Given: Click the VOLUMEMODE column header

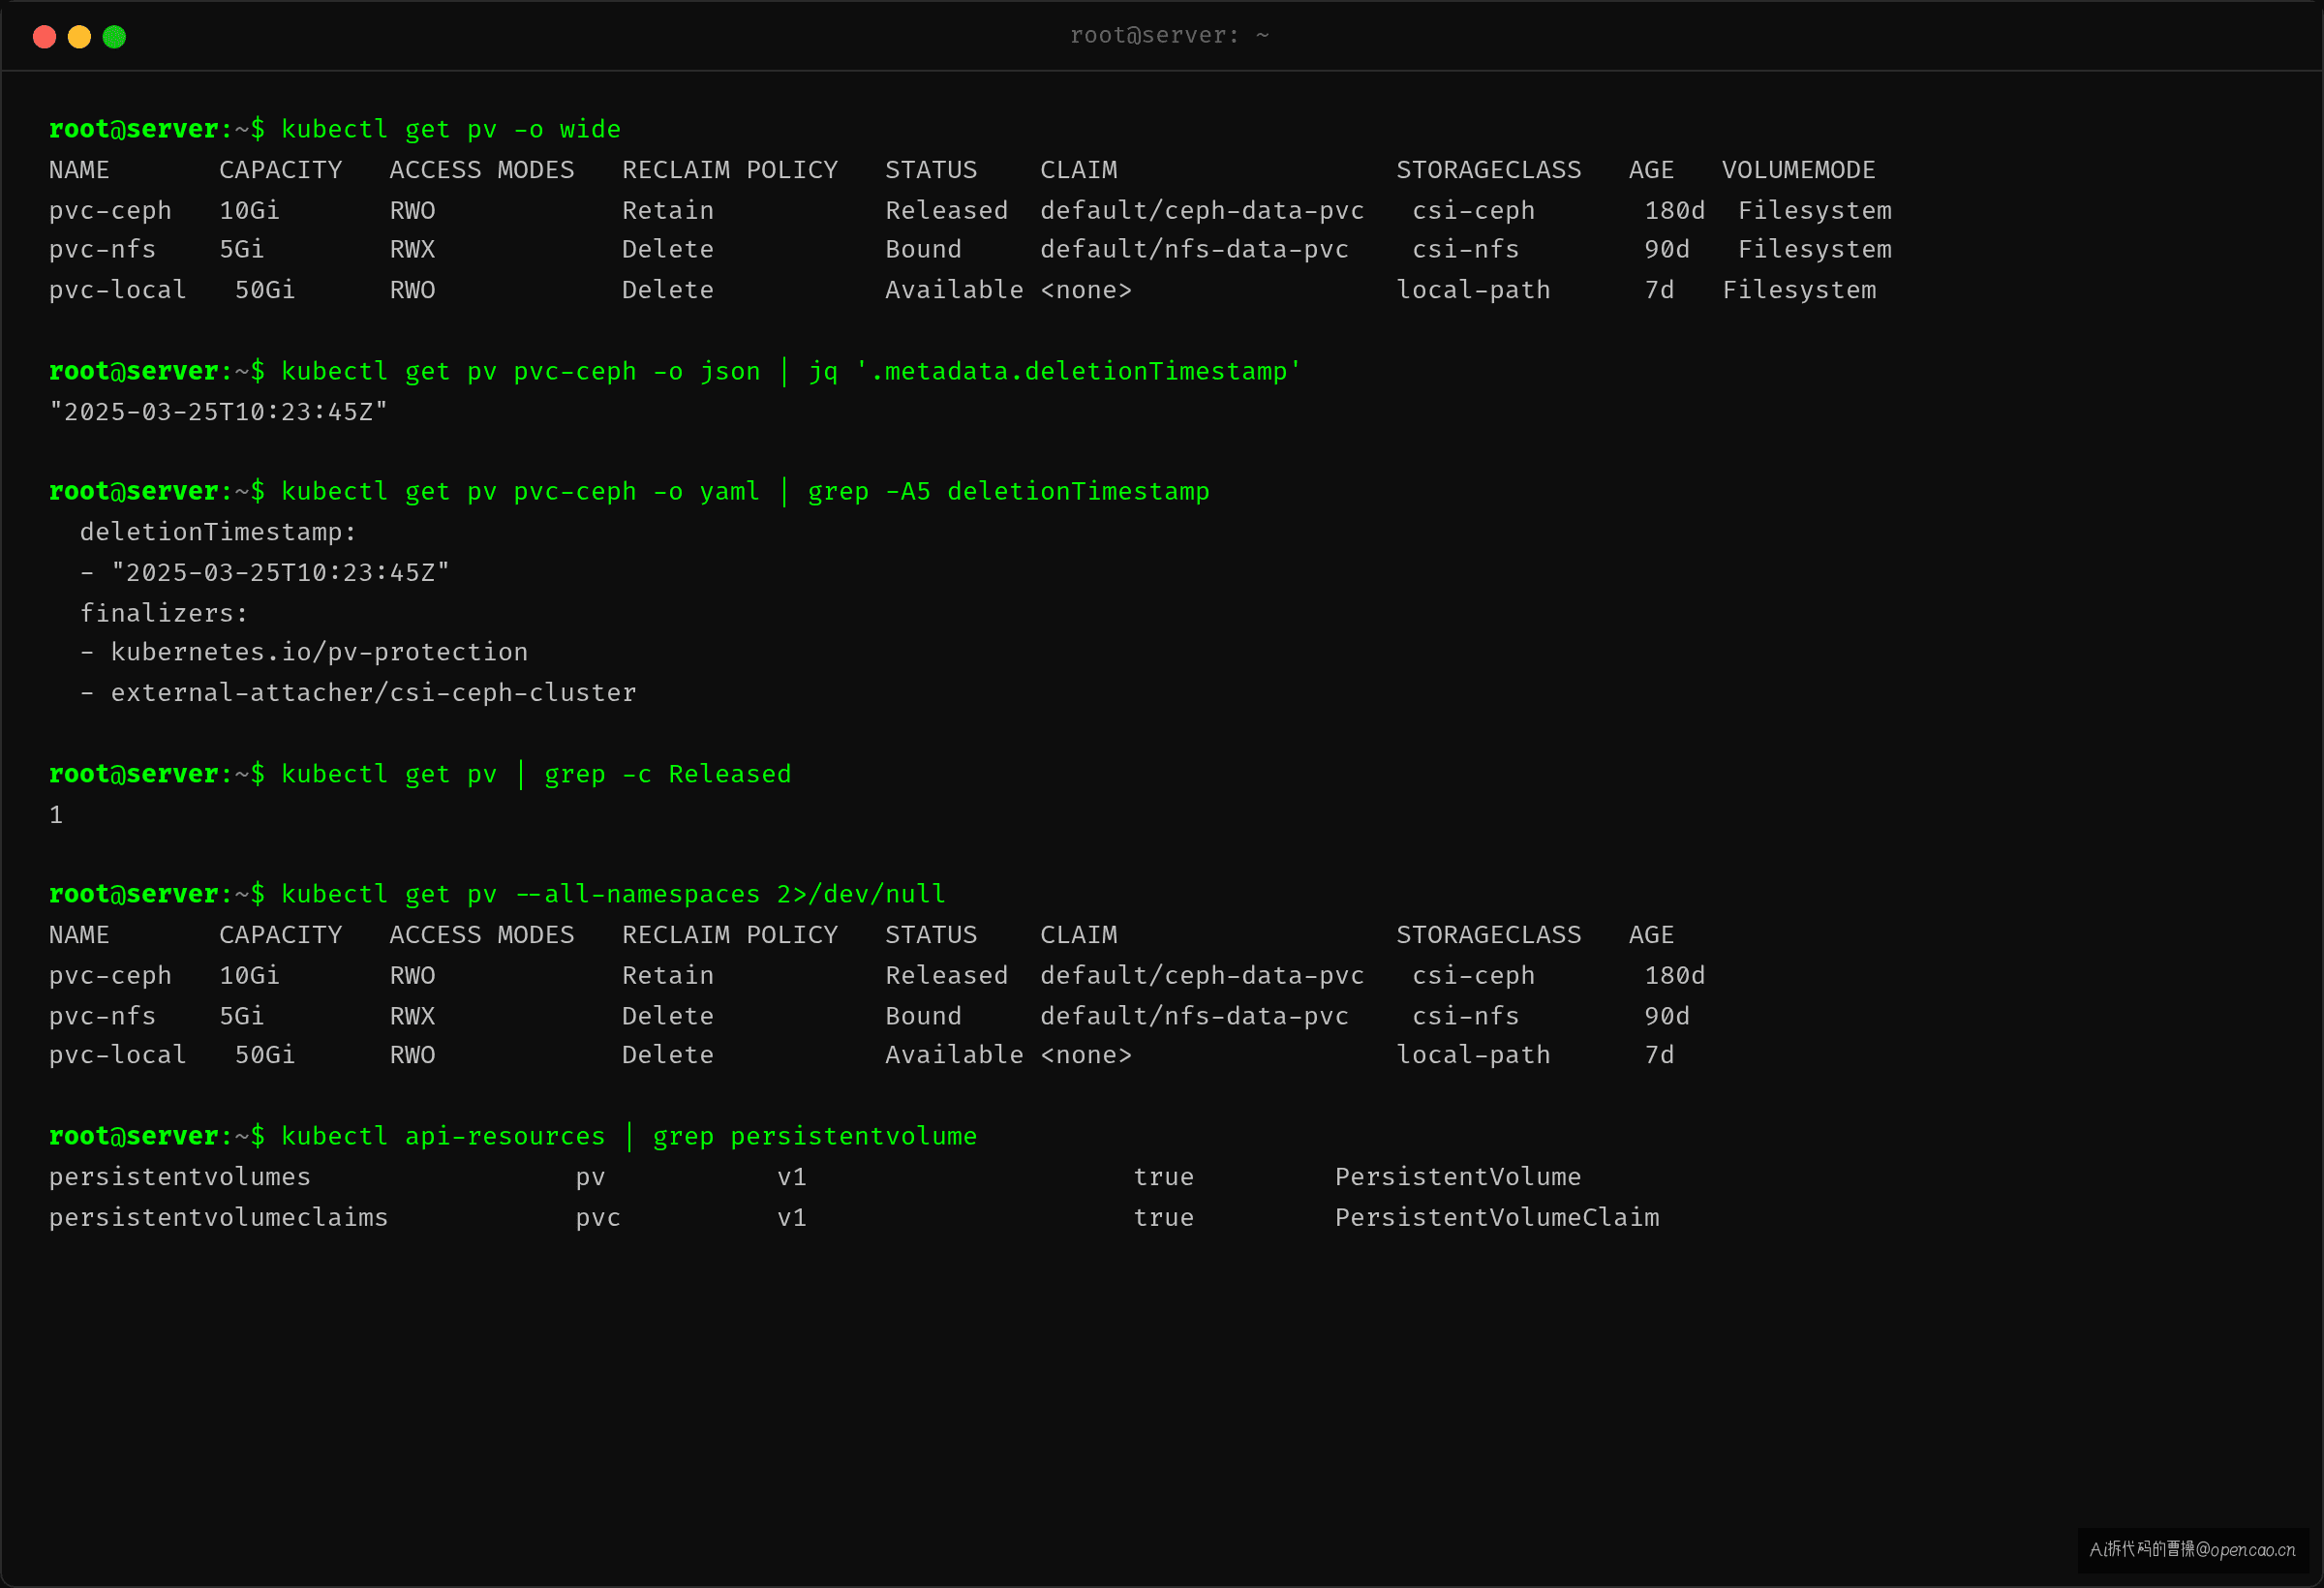Looking at the screenshot, I should tap(1798, 170).
